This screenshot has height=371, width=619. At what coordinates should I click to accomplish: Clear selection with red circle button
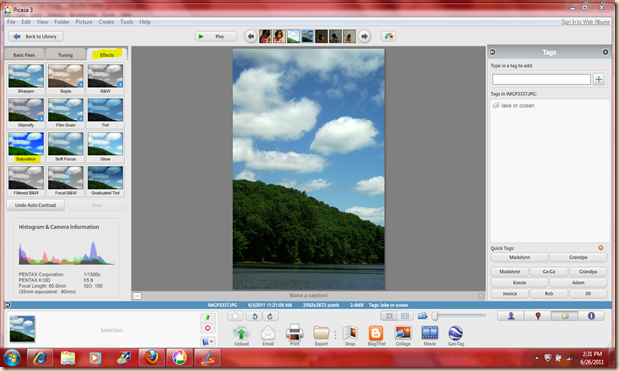pyautogui.click(x=208, y=328)
